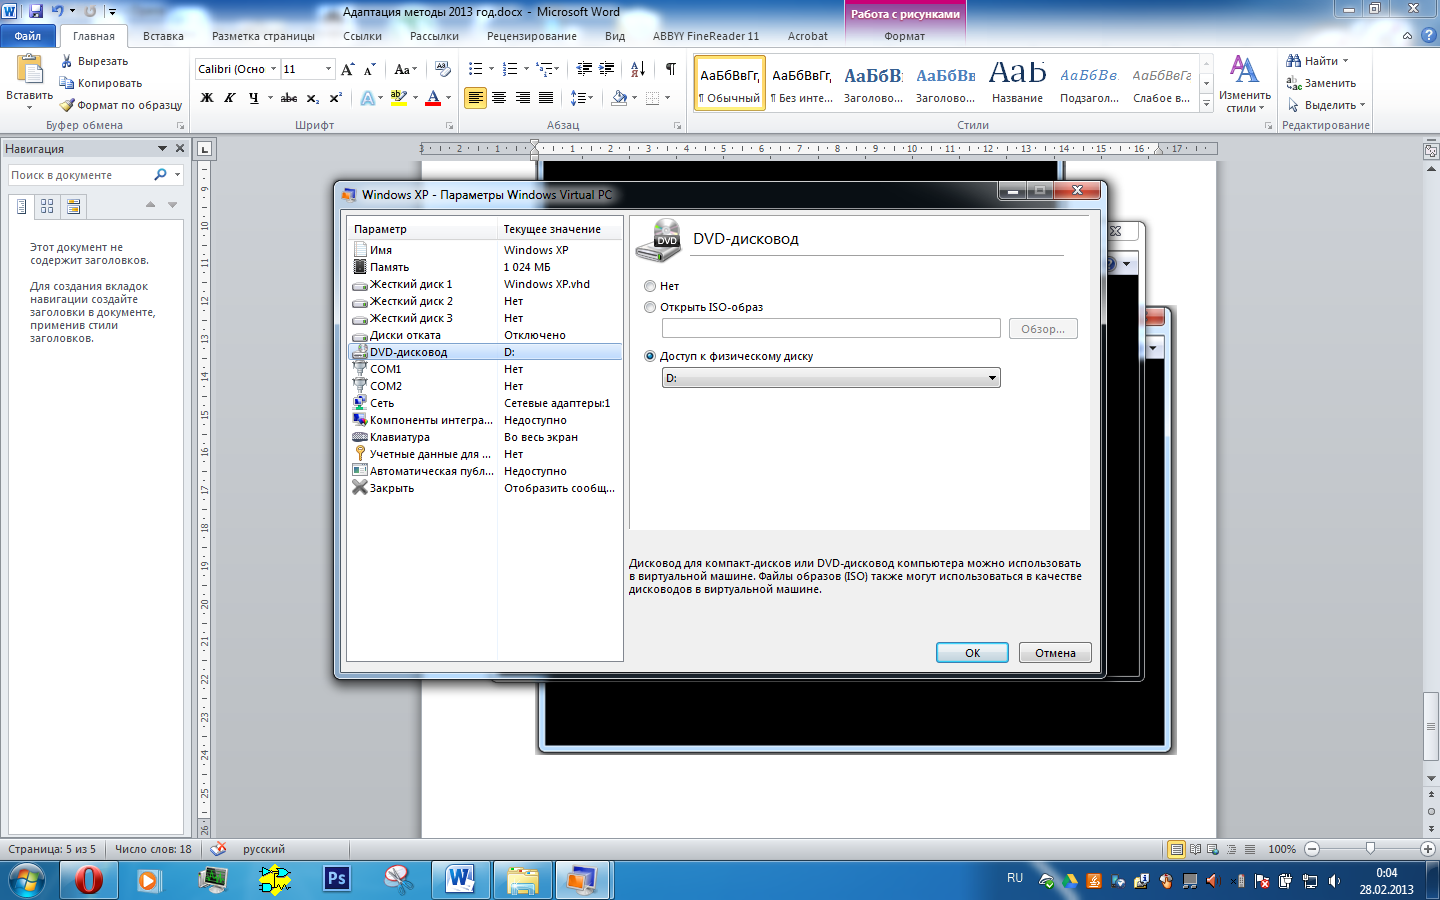Click Изменить стили button

pos(1244,84)
